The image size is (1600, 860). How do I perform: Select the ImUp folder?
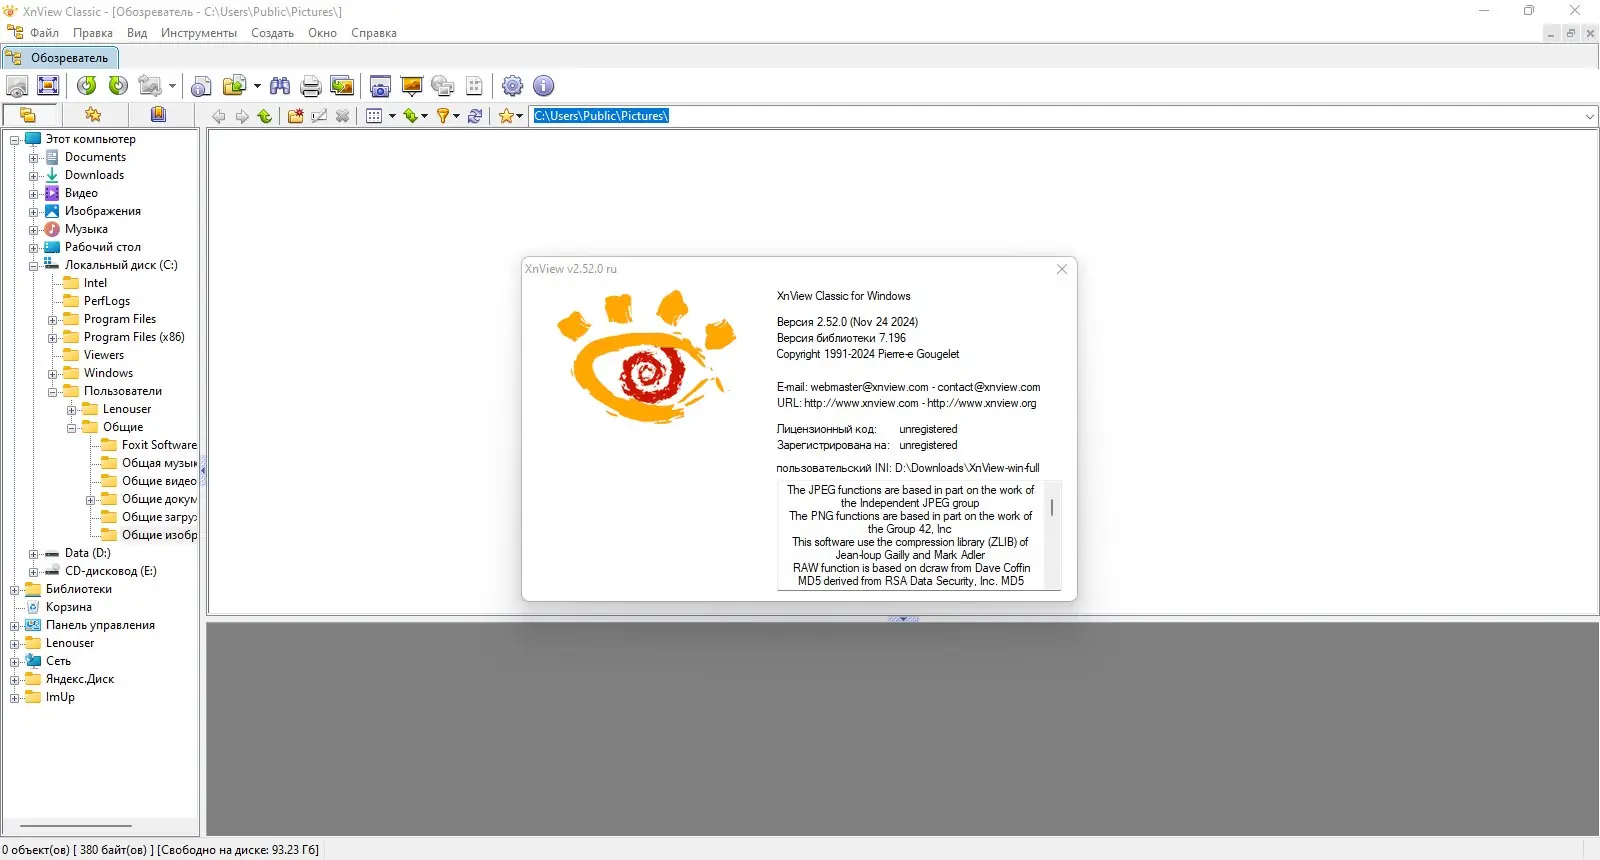pyautogui.click(x=60, y=697)
